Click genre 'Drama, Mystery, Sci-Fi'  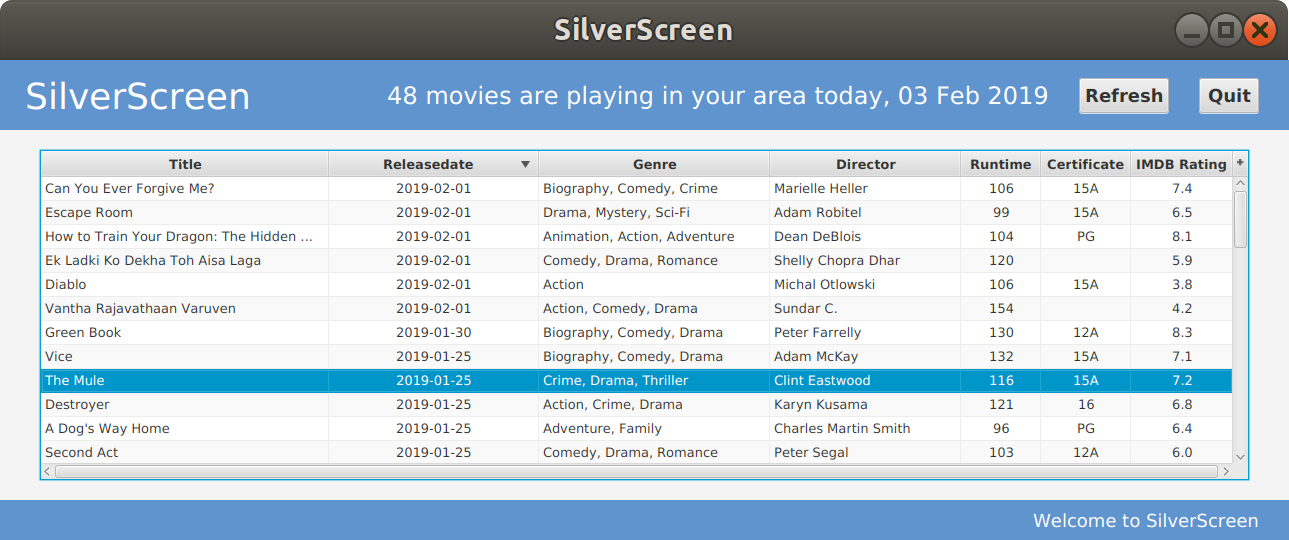616,212
